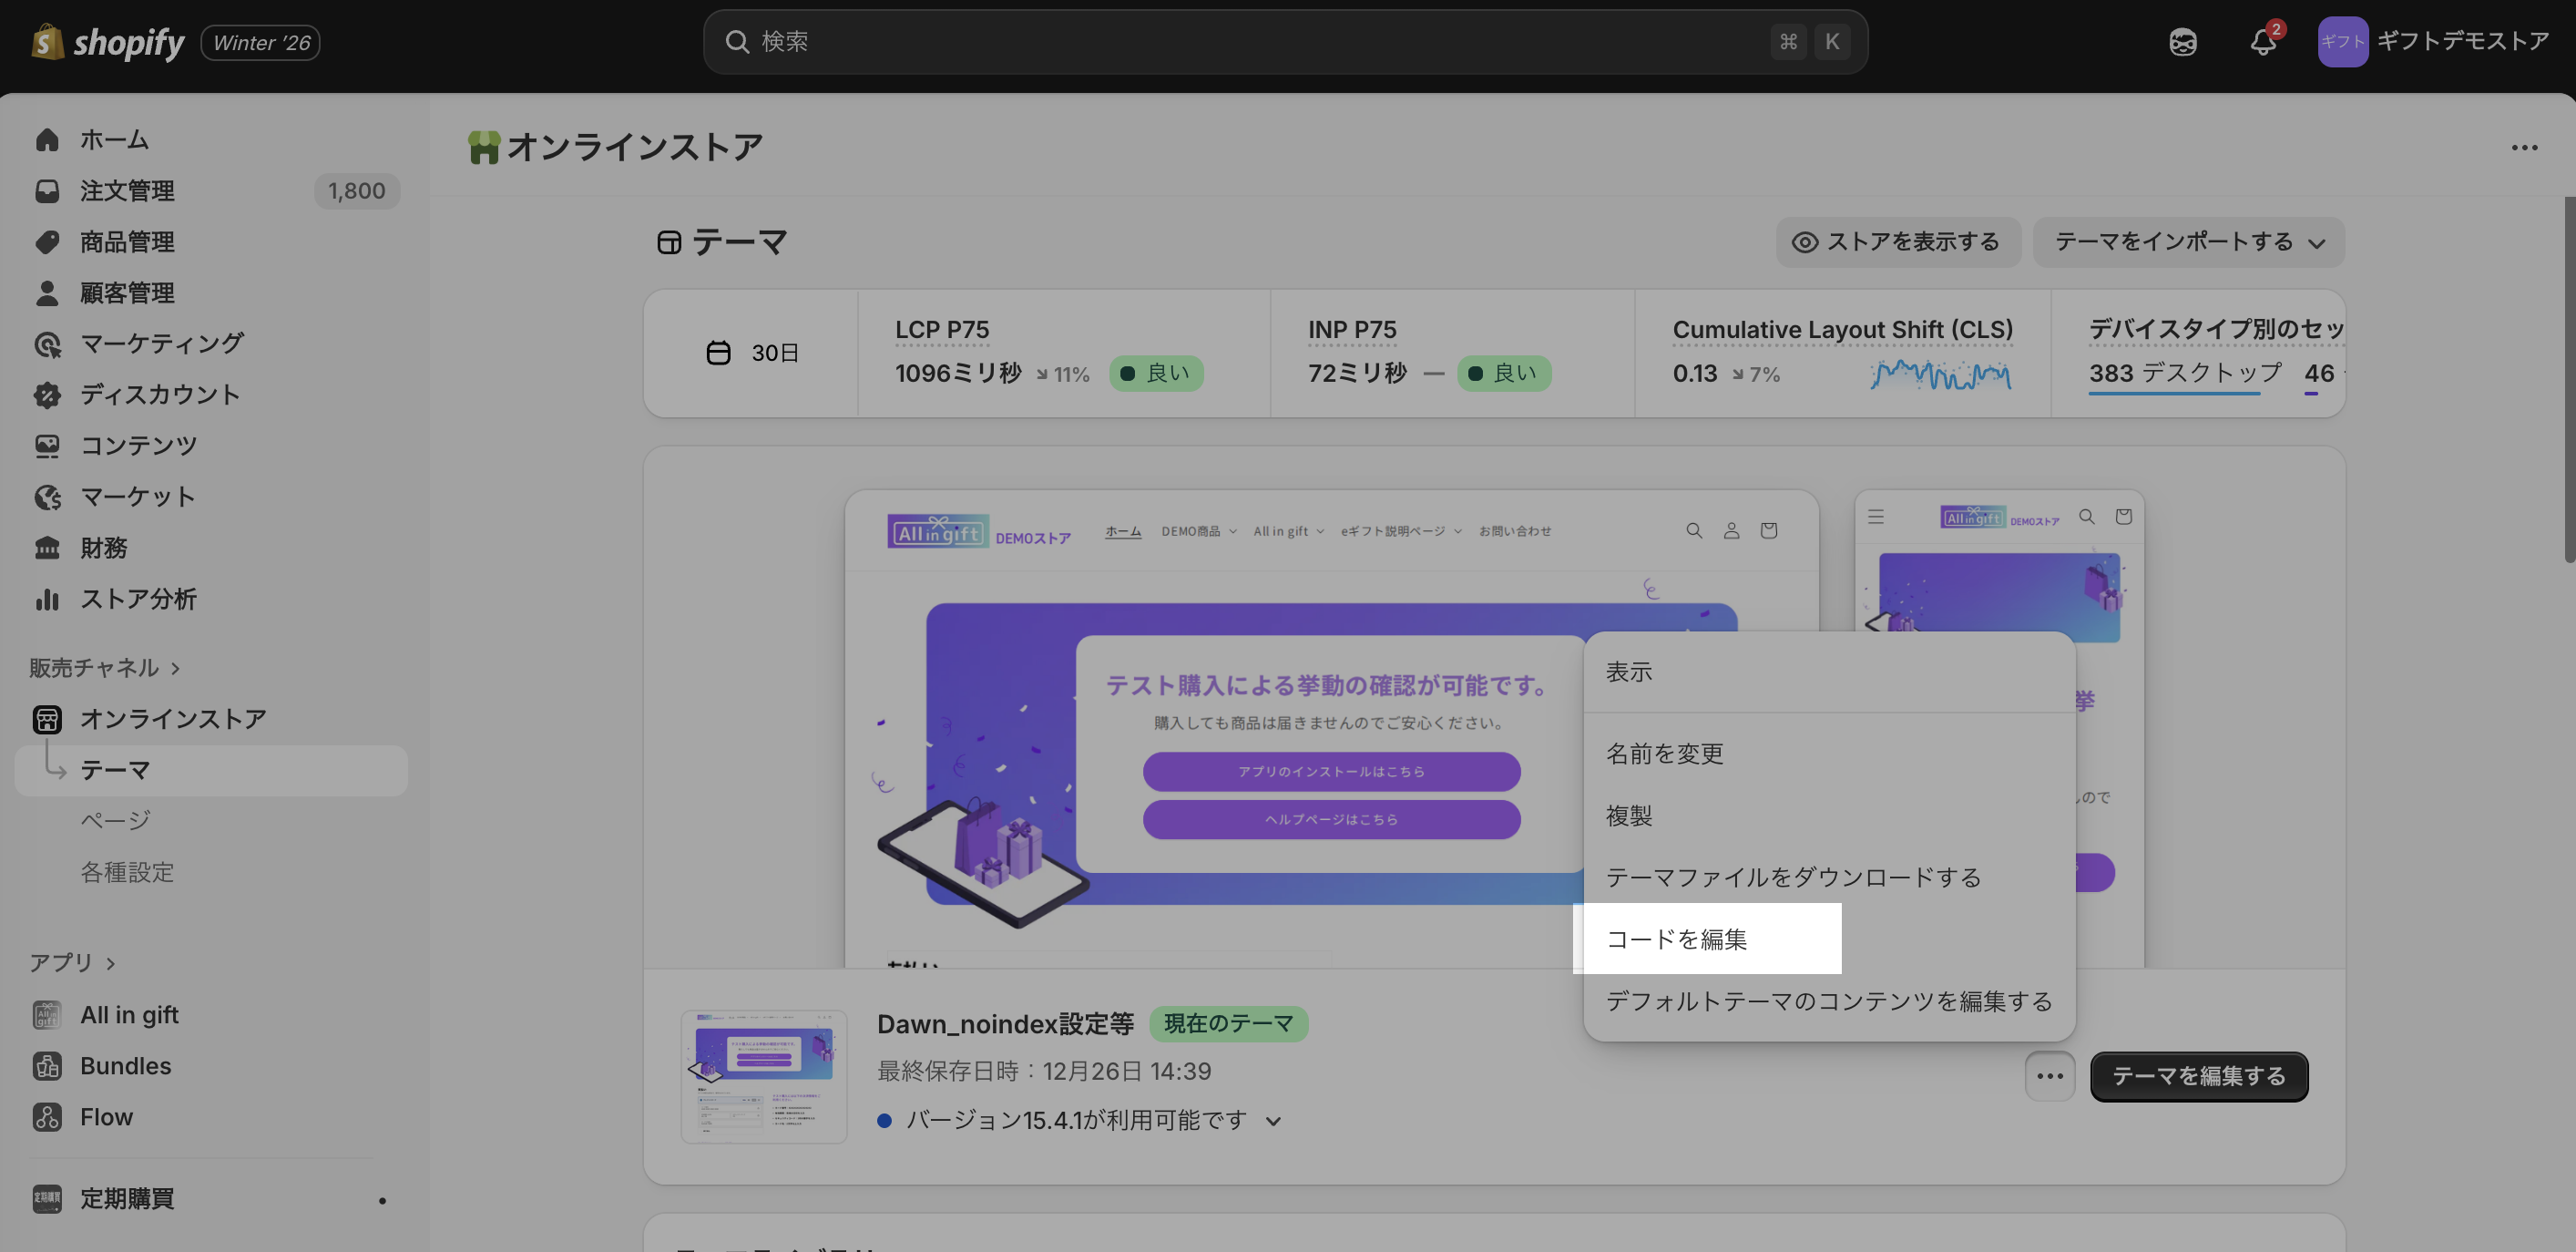Image resolution: width=2576 pixels, height=1252 pixels.
Task: Click the Discount badge icon in sidebar
Action: pyautogui.click(x=47, y=395)
